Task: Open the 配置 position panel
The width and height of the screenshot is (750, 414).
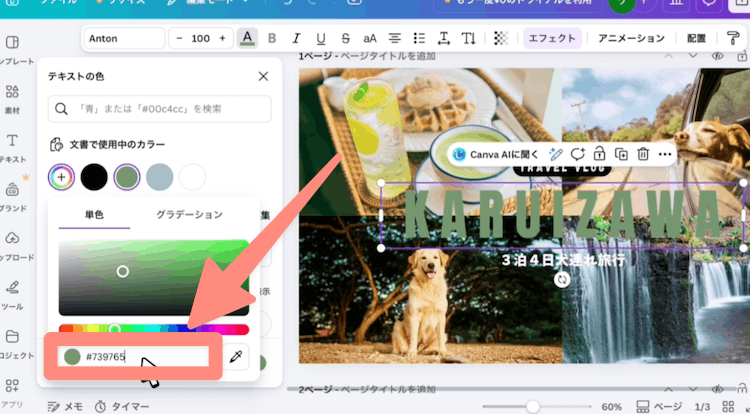Action: [x=696, y=38]
